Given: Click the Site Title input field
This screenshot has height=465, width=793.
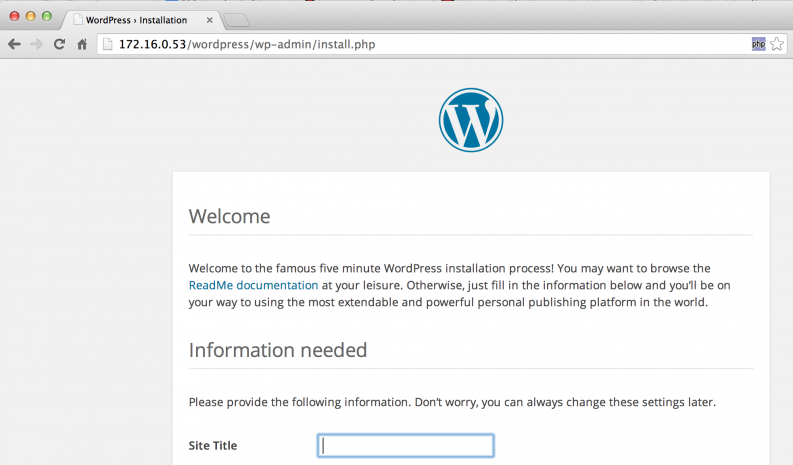Looking at the screenshot, I should pos(406,446).
